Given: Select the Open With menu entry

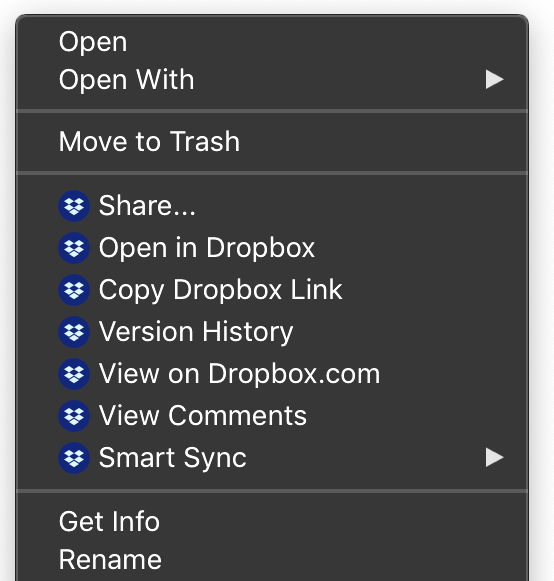Looking at the screenshot, I should tap(272, 80).
